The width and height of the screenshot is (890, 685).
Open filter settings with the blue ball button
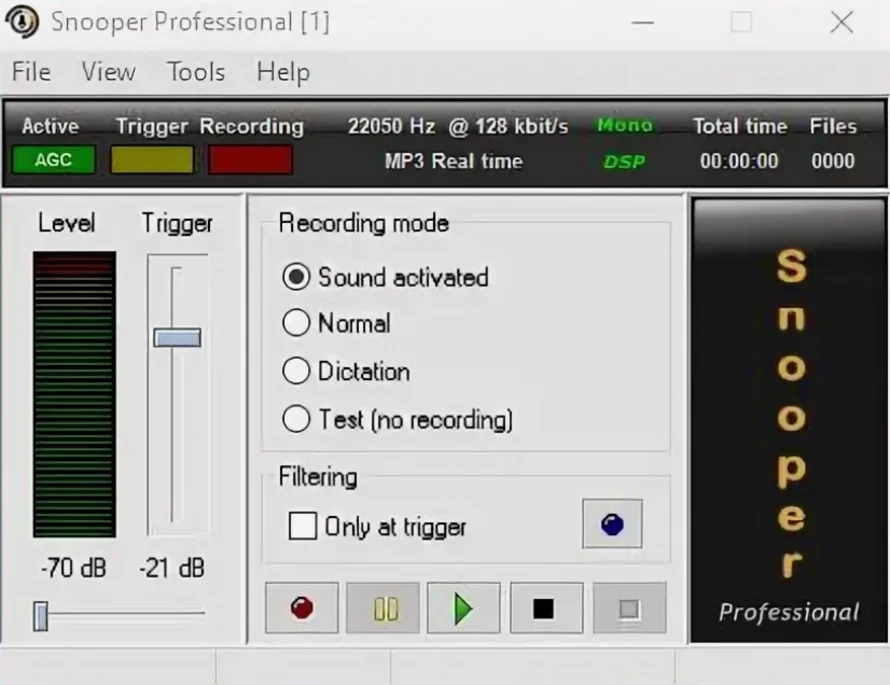[612, 523]
